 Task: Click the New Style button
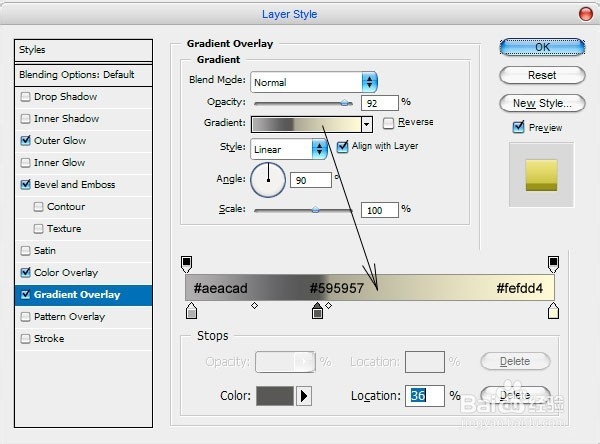tap(542, 103)
